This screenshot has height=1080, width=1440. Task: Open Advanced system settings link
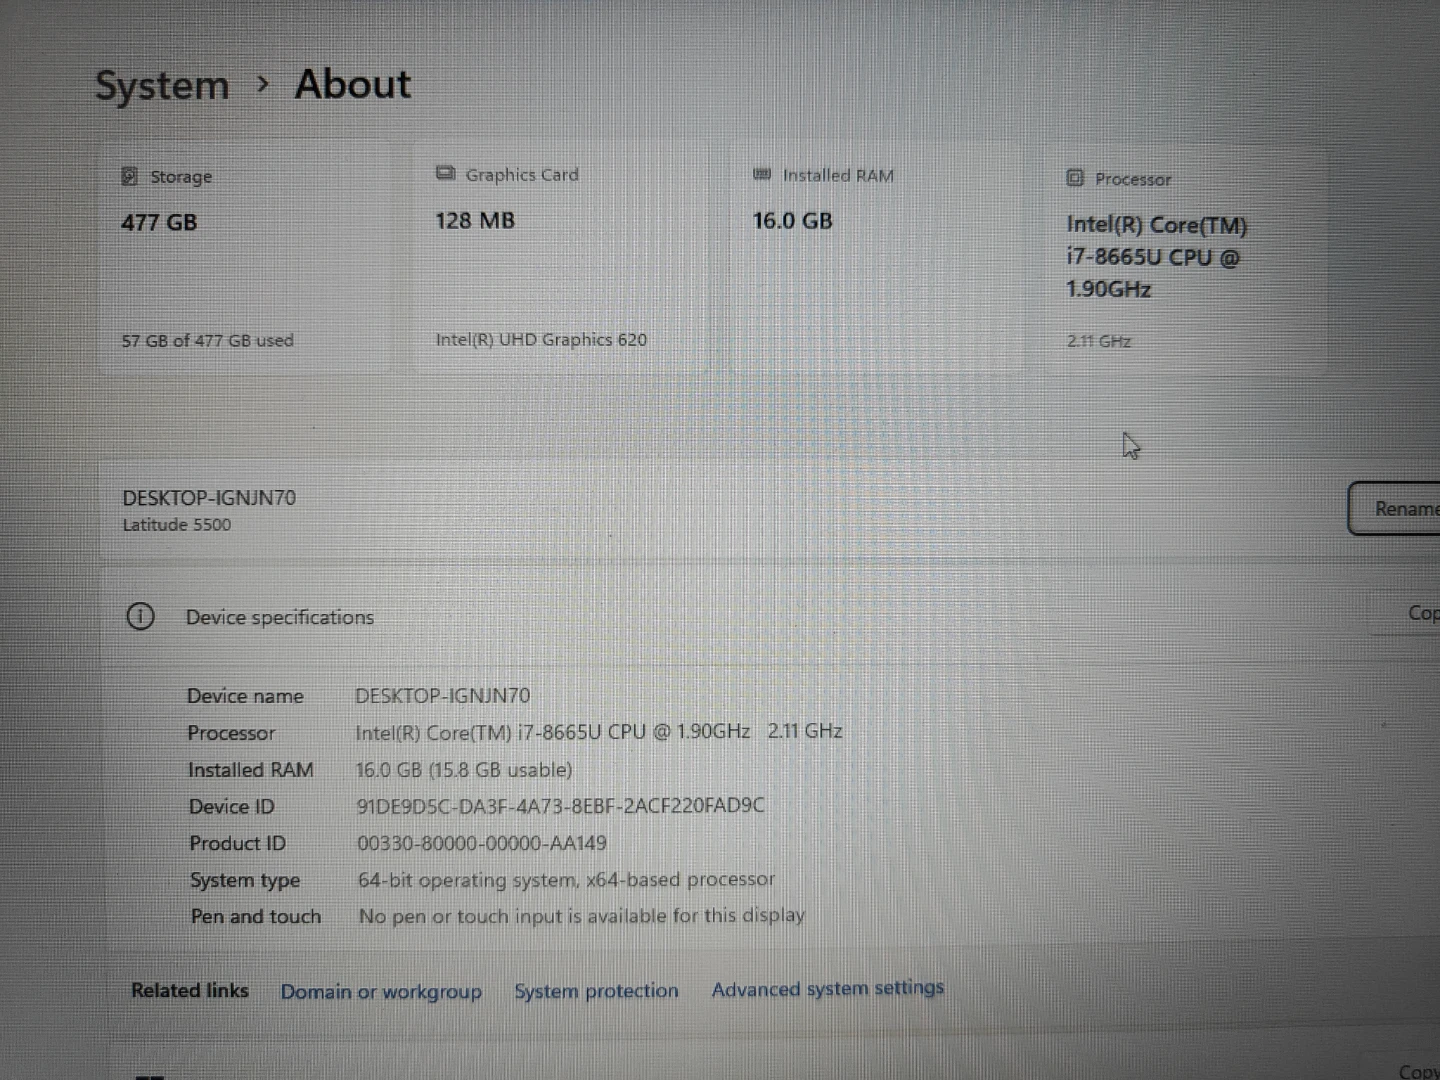point(828,988)
